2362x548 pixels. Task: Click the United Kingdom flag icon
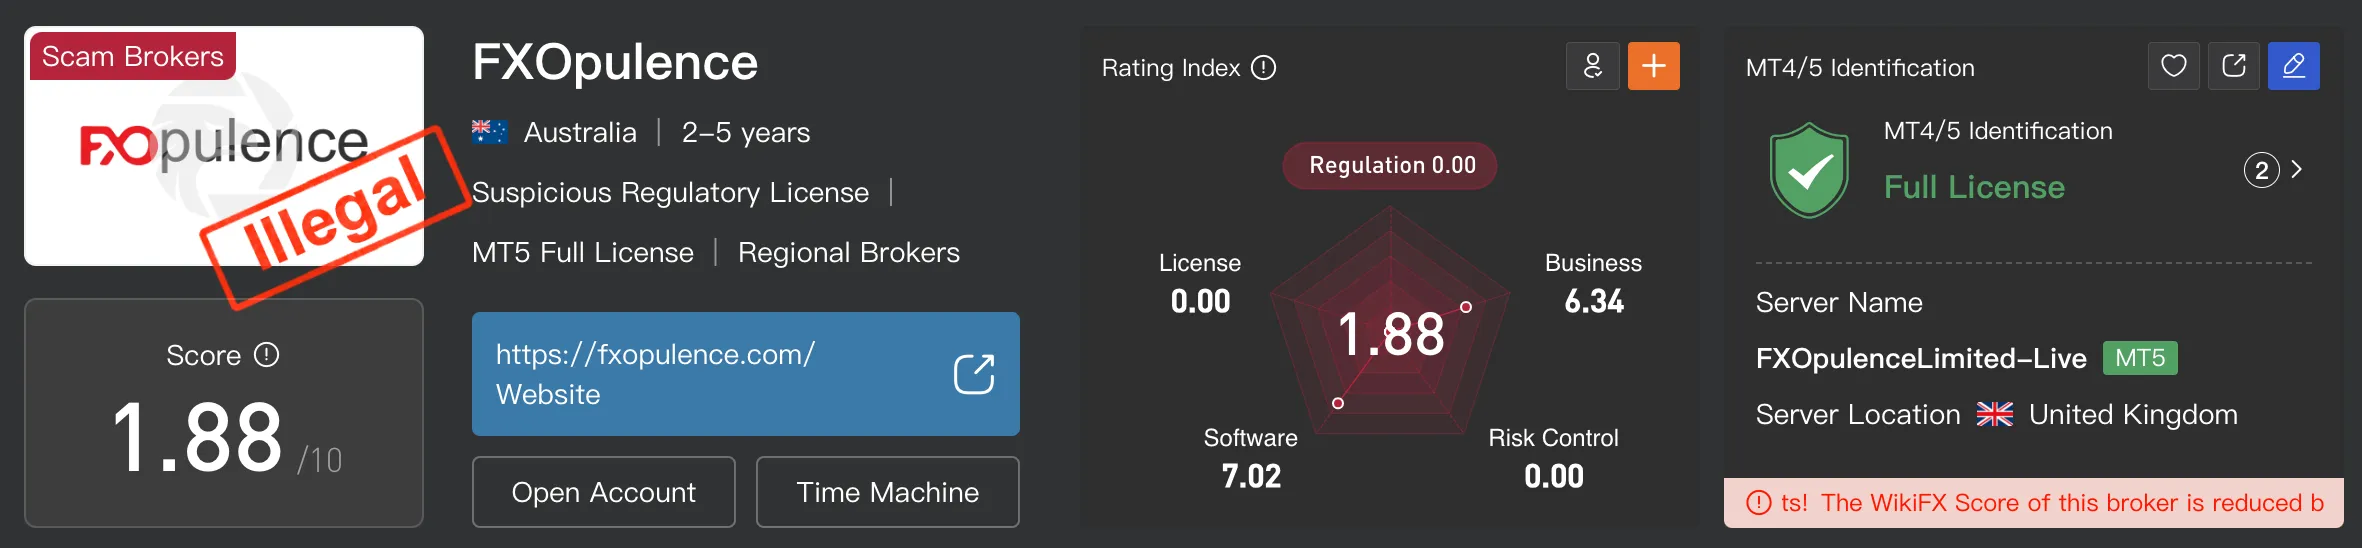[x=1994, y=414]
